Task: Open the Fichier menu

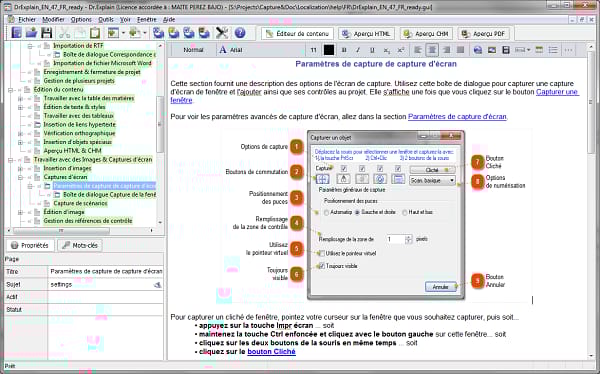Action: point(27,20)
